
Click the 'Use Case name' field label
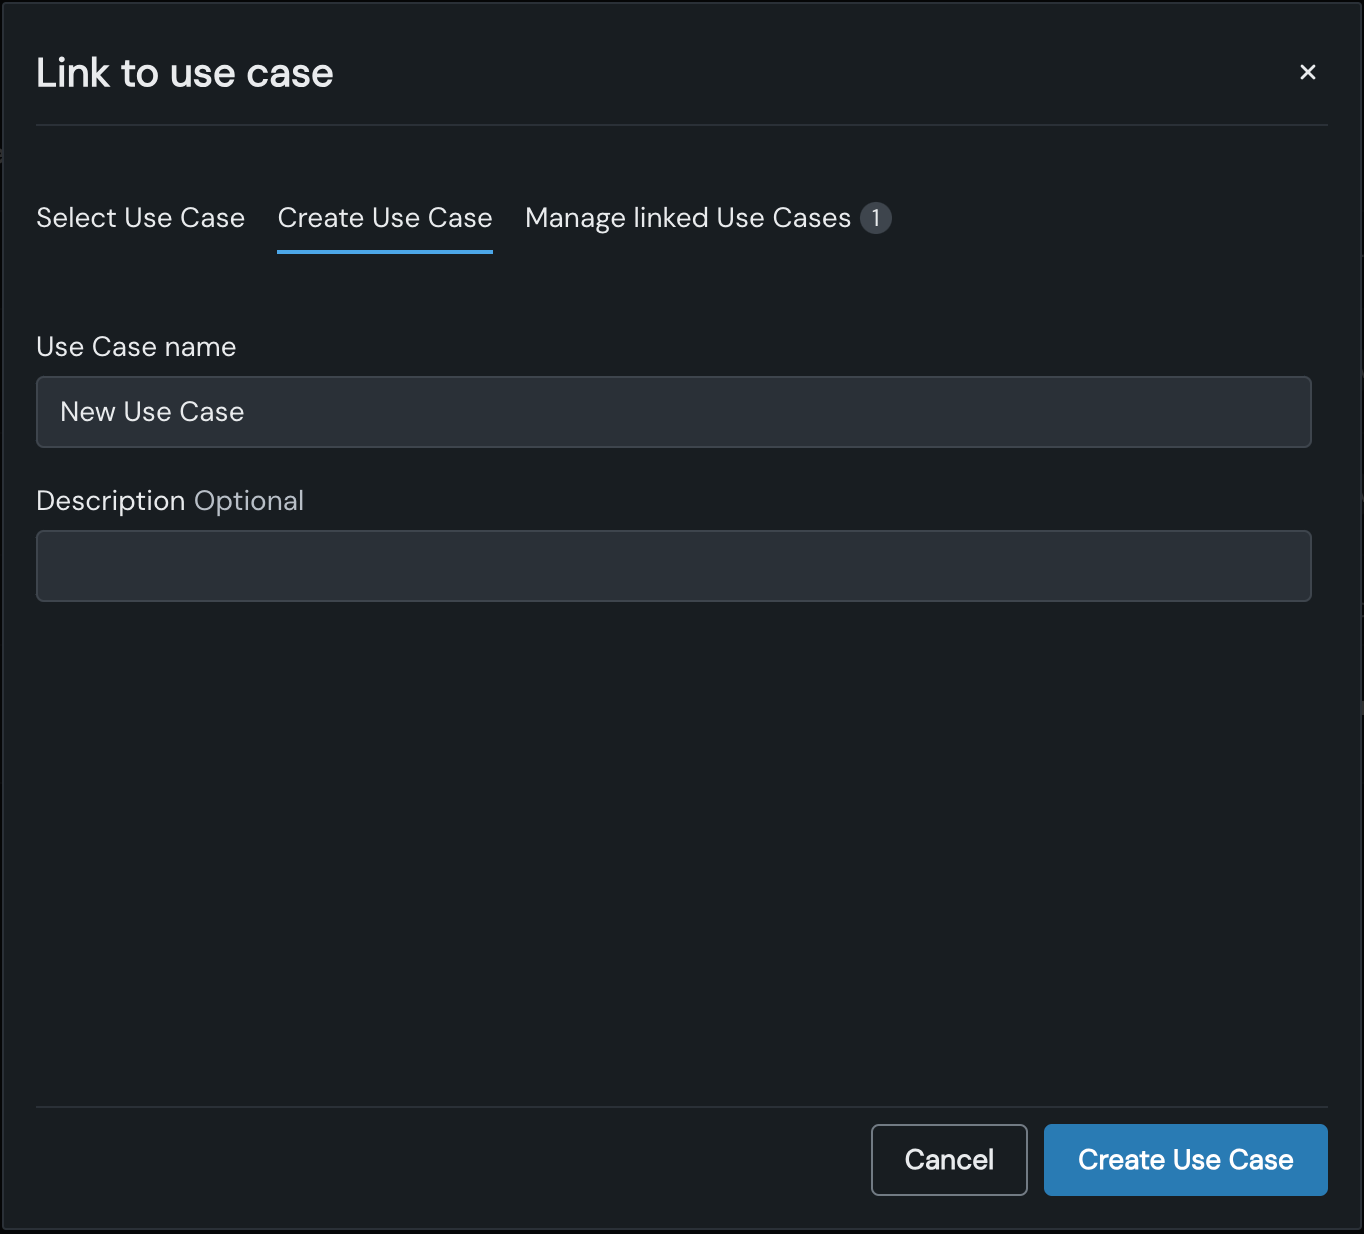pos(136,347)
